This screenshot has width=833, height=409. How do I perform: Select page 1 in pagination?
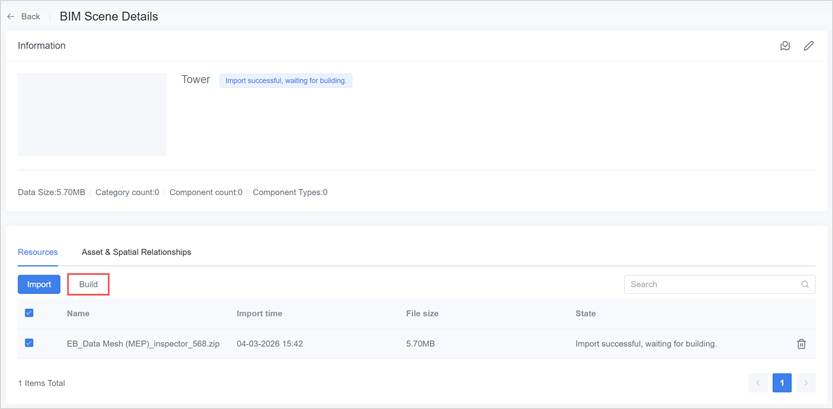coord(782,383)
